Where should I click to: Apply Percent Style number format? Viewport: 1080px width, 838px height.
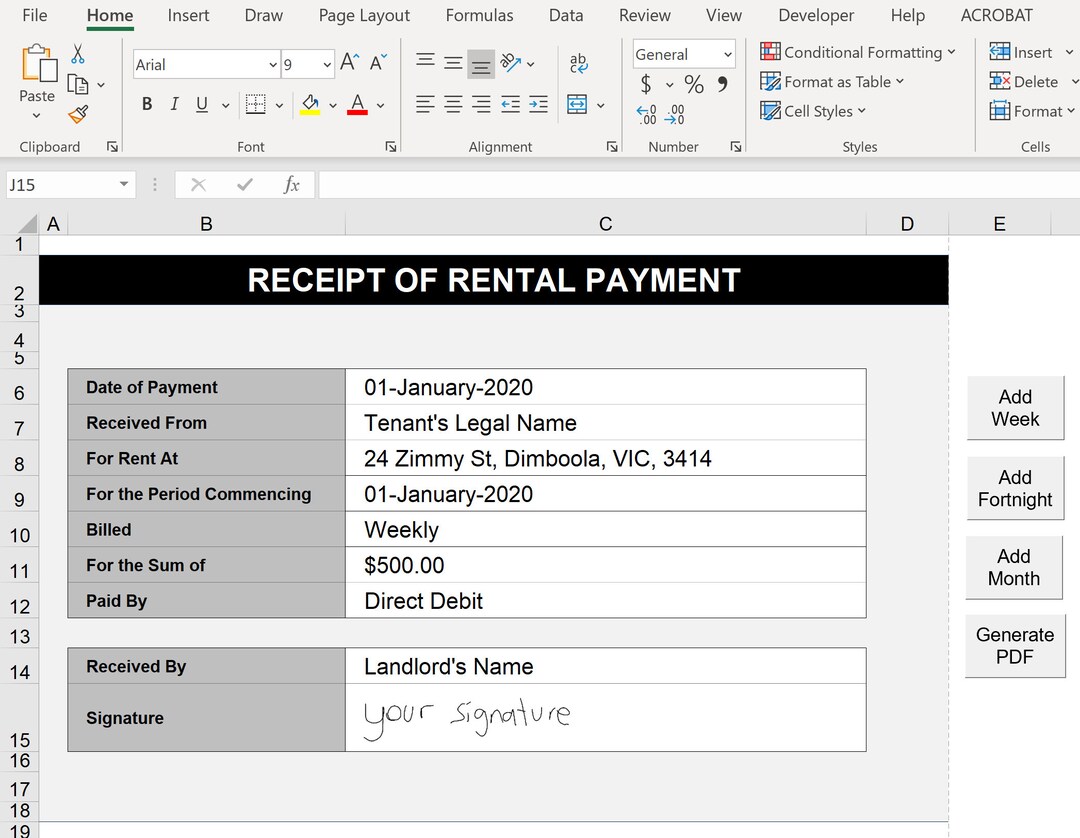coord(694,85)
